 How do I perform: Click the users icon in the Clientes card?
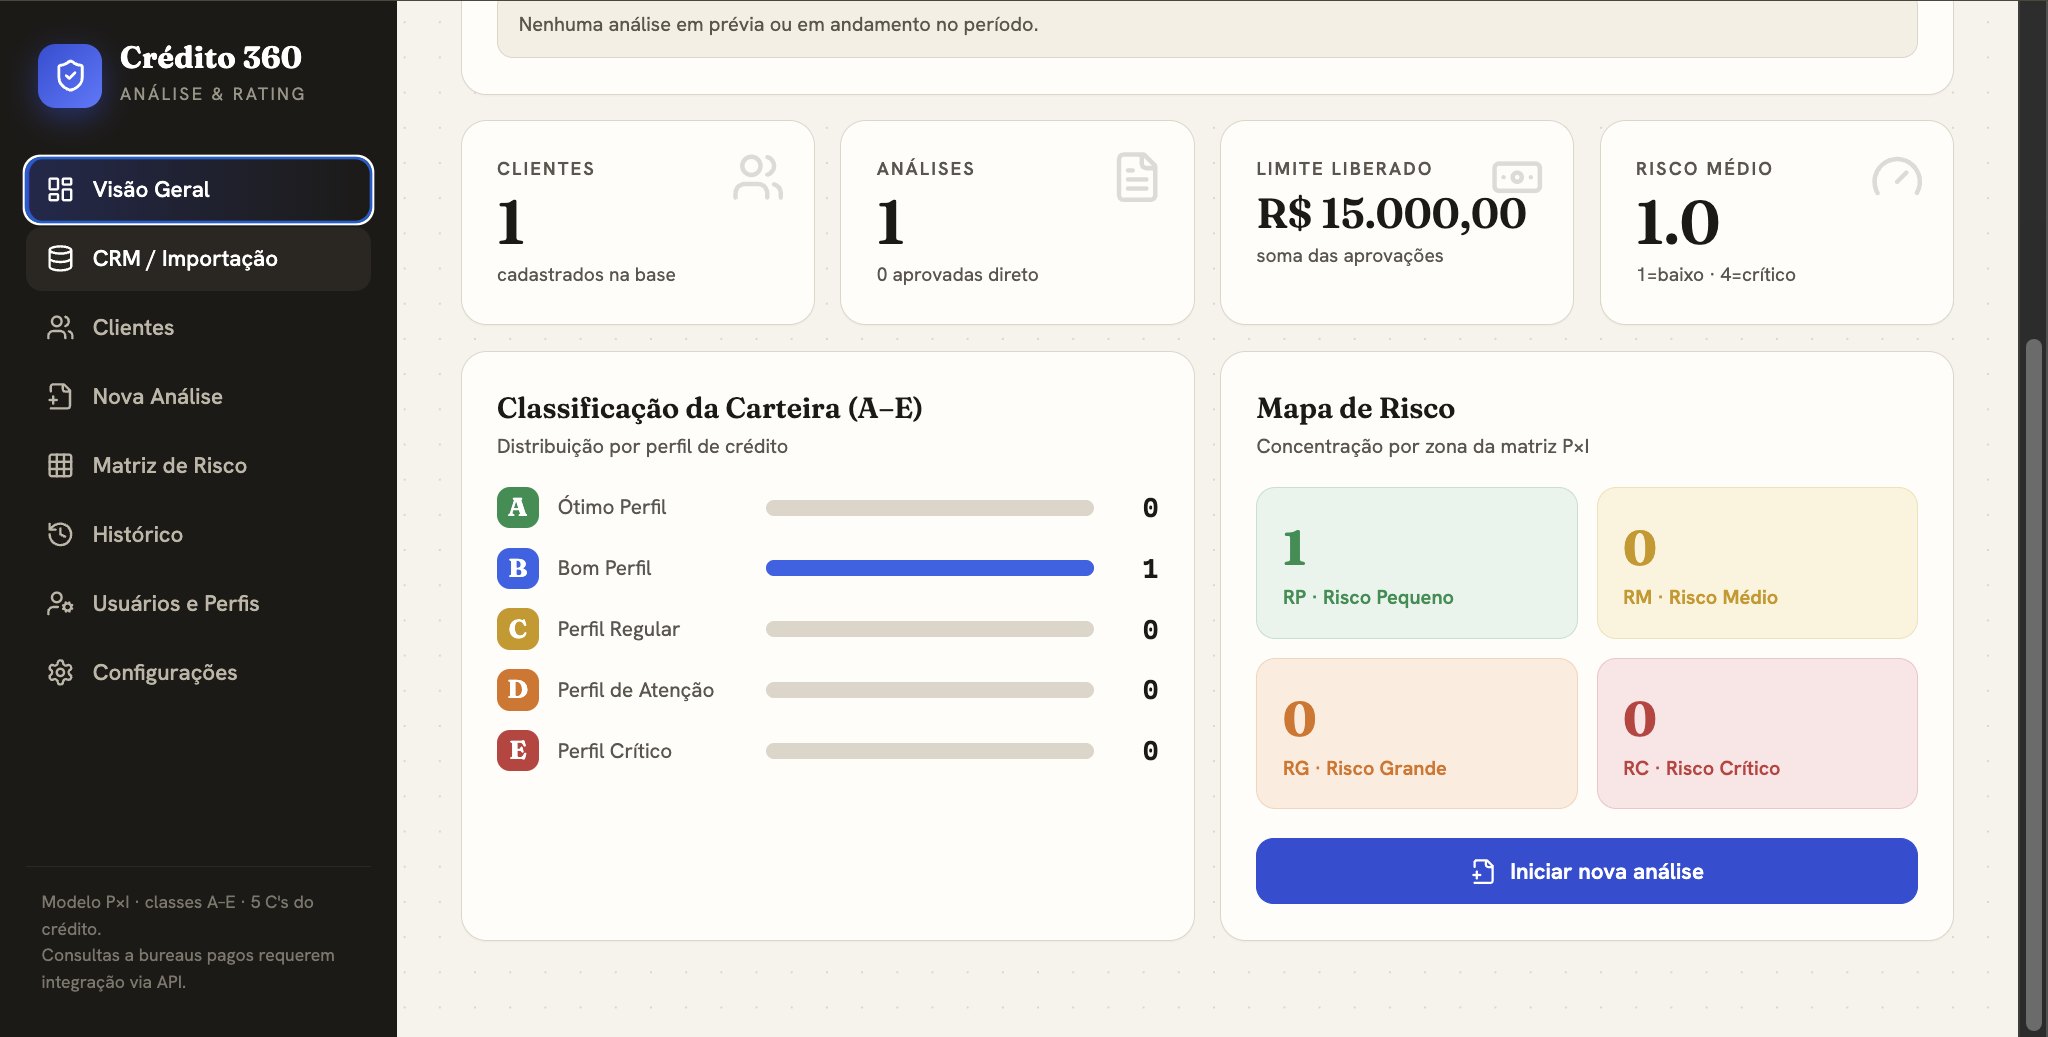tap(757, 177)
